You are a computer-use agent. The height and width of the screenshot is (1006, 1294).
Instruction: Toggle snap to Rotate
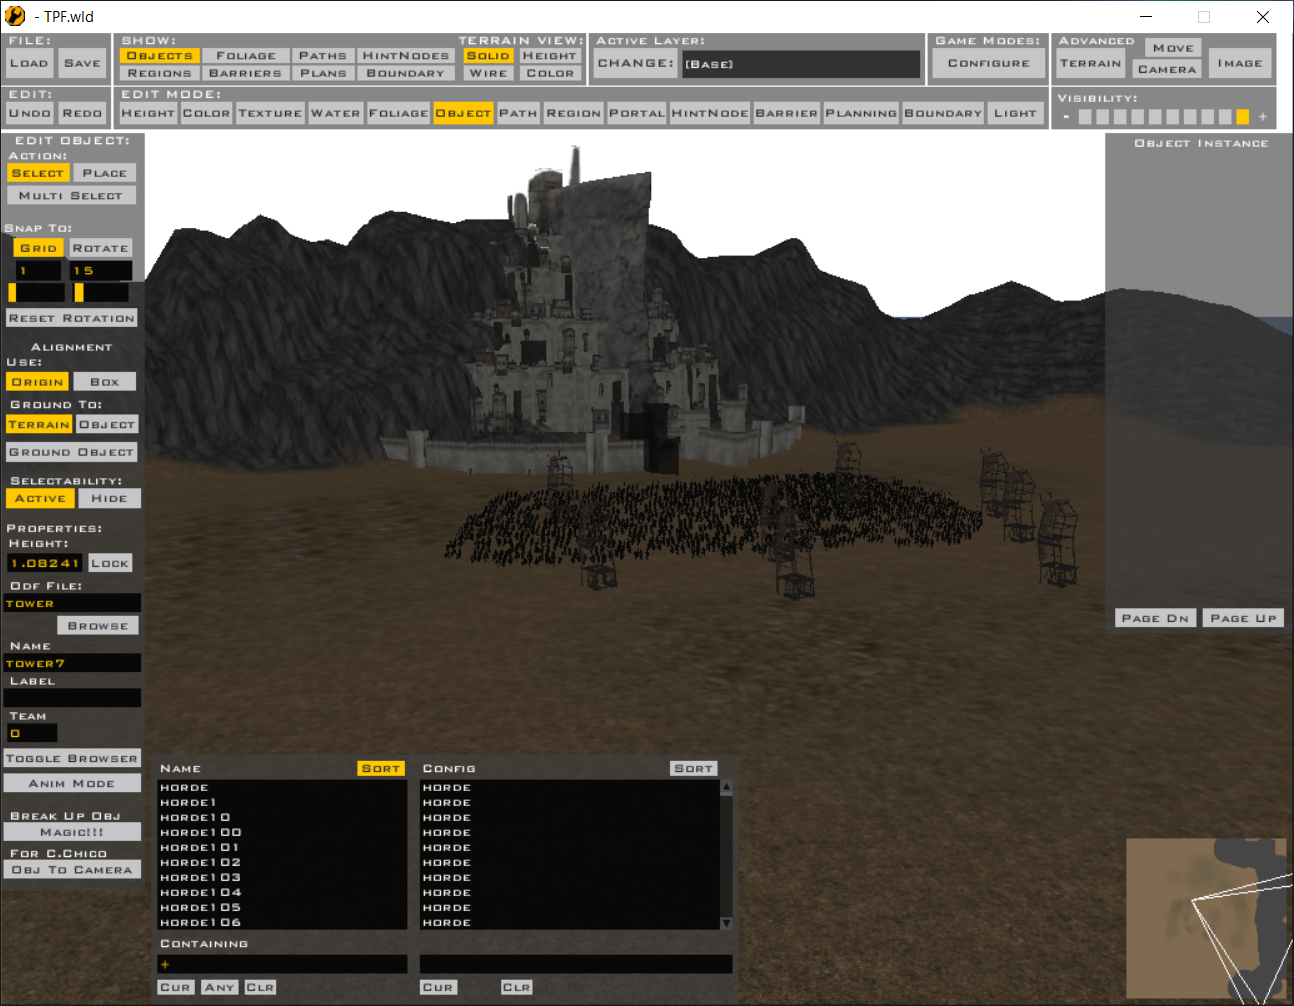[100, 248]
